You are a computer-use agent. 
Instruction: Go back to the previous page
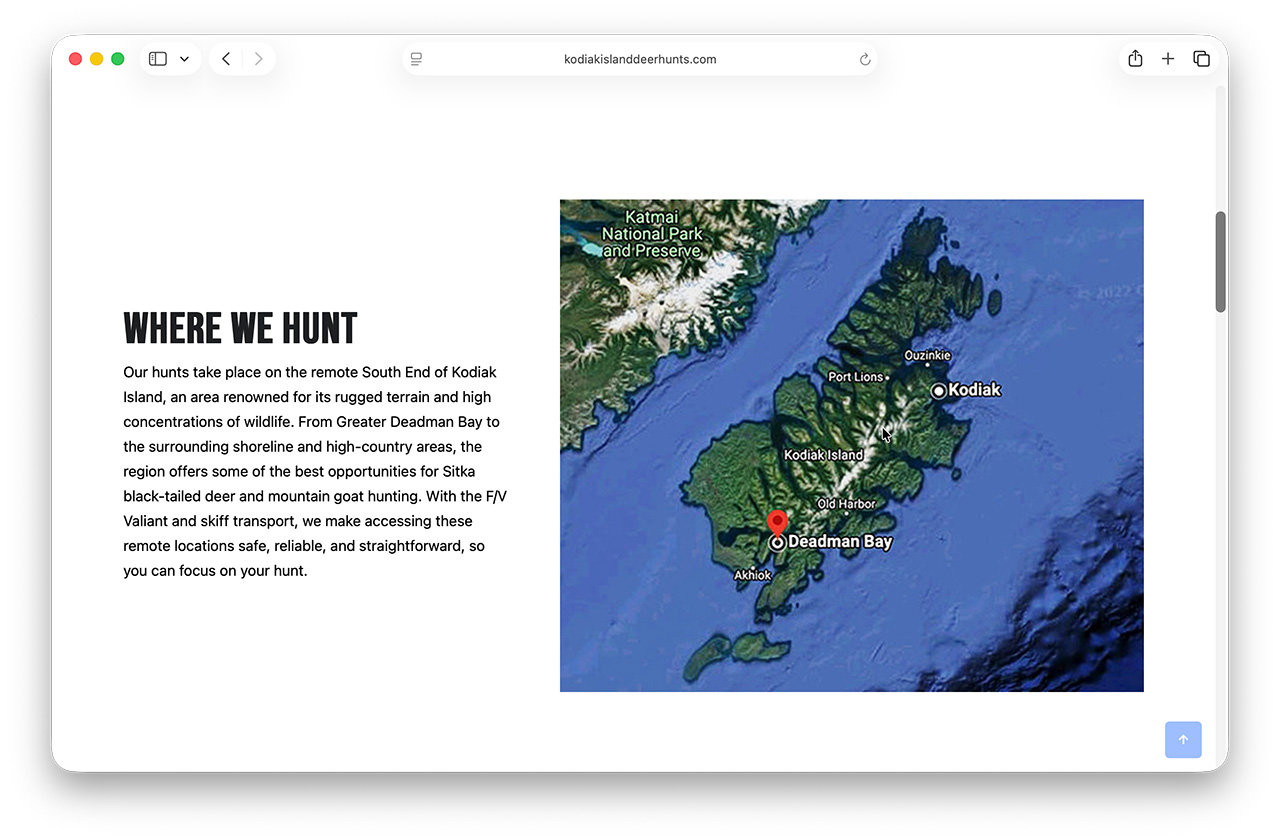coord(226,59)
